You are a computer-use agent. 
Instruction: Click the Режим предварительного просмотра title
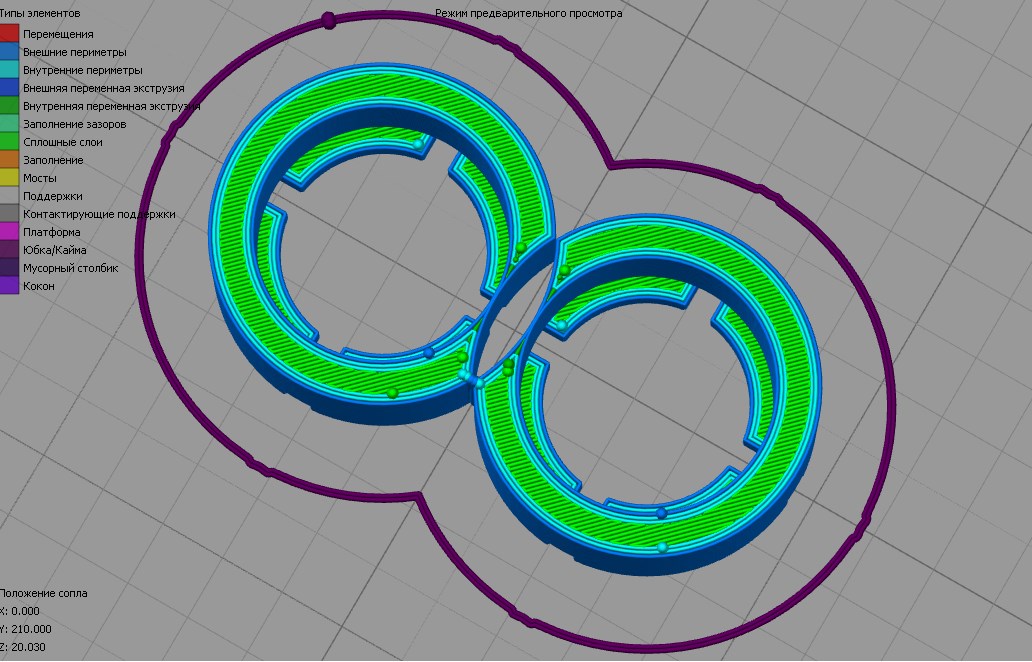click(527, 12)
